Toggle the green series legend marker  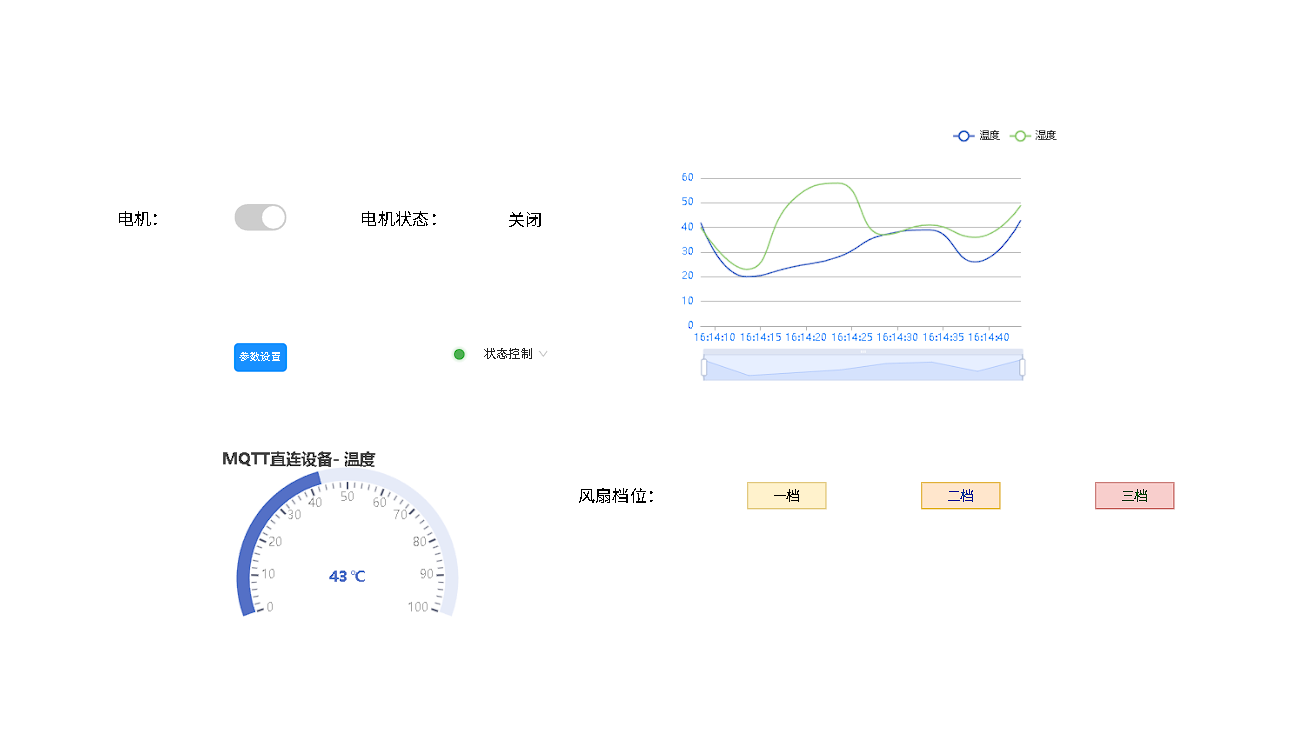[1020, 136]
